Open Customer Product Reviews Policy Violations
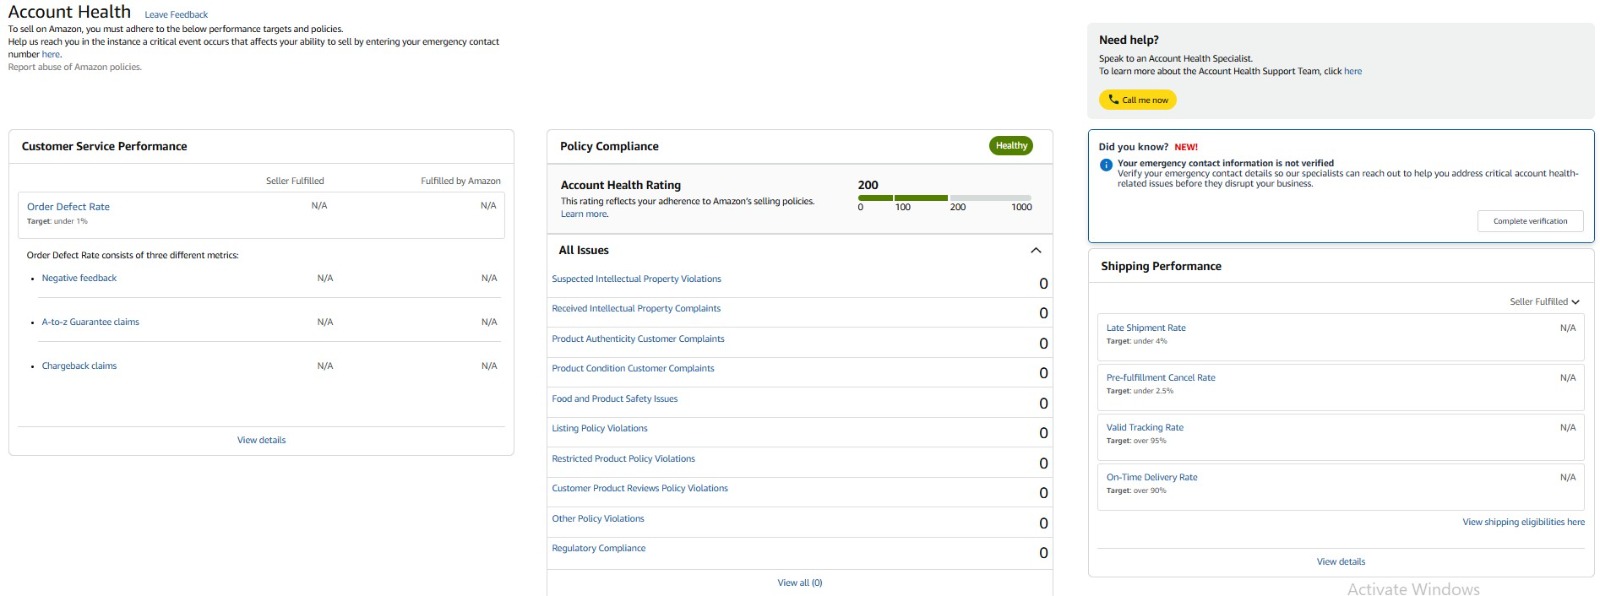Viewport: 1600px width, 596px height. point(640,488)
